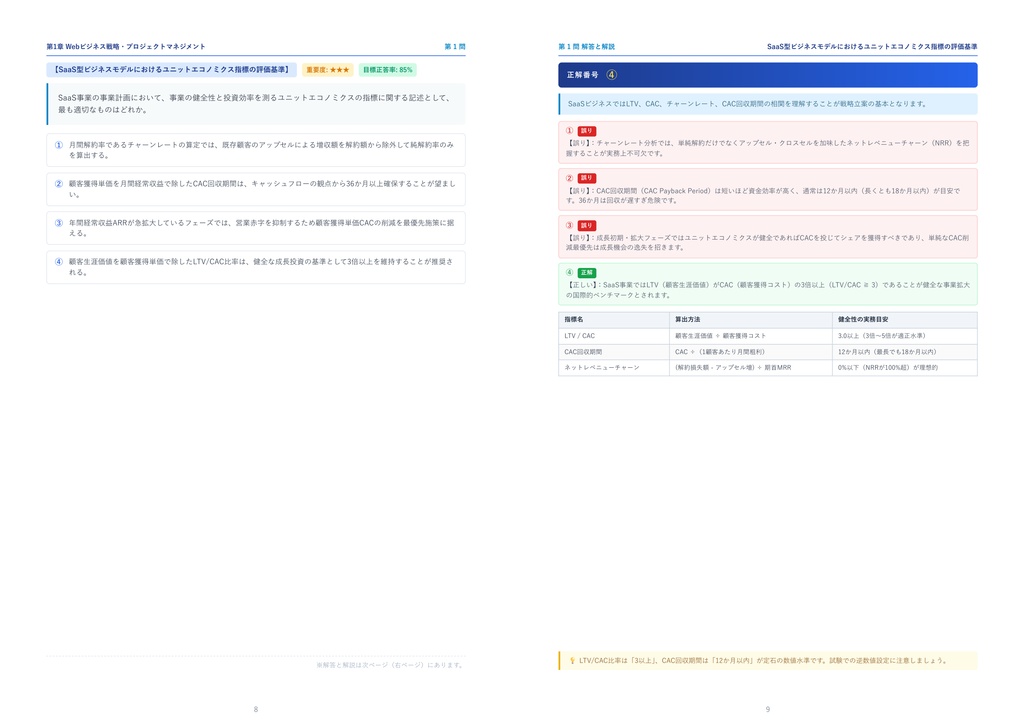Click page number 9
This screenshot has height=724, width=1024.
pos(768,709)
